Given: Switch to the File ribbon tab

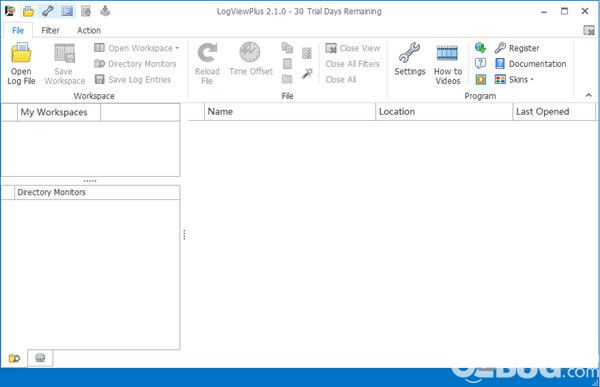Looking at the screenshot, I should (18, 31).
